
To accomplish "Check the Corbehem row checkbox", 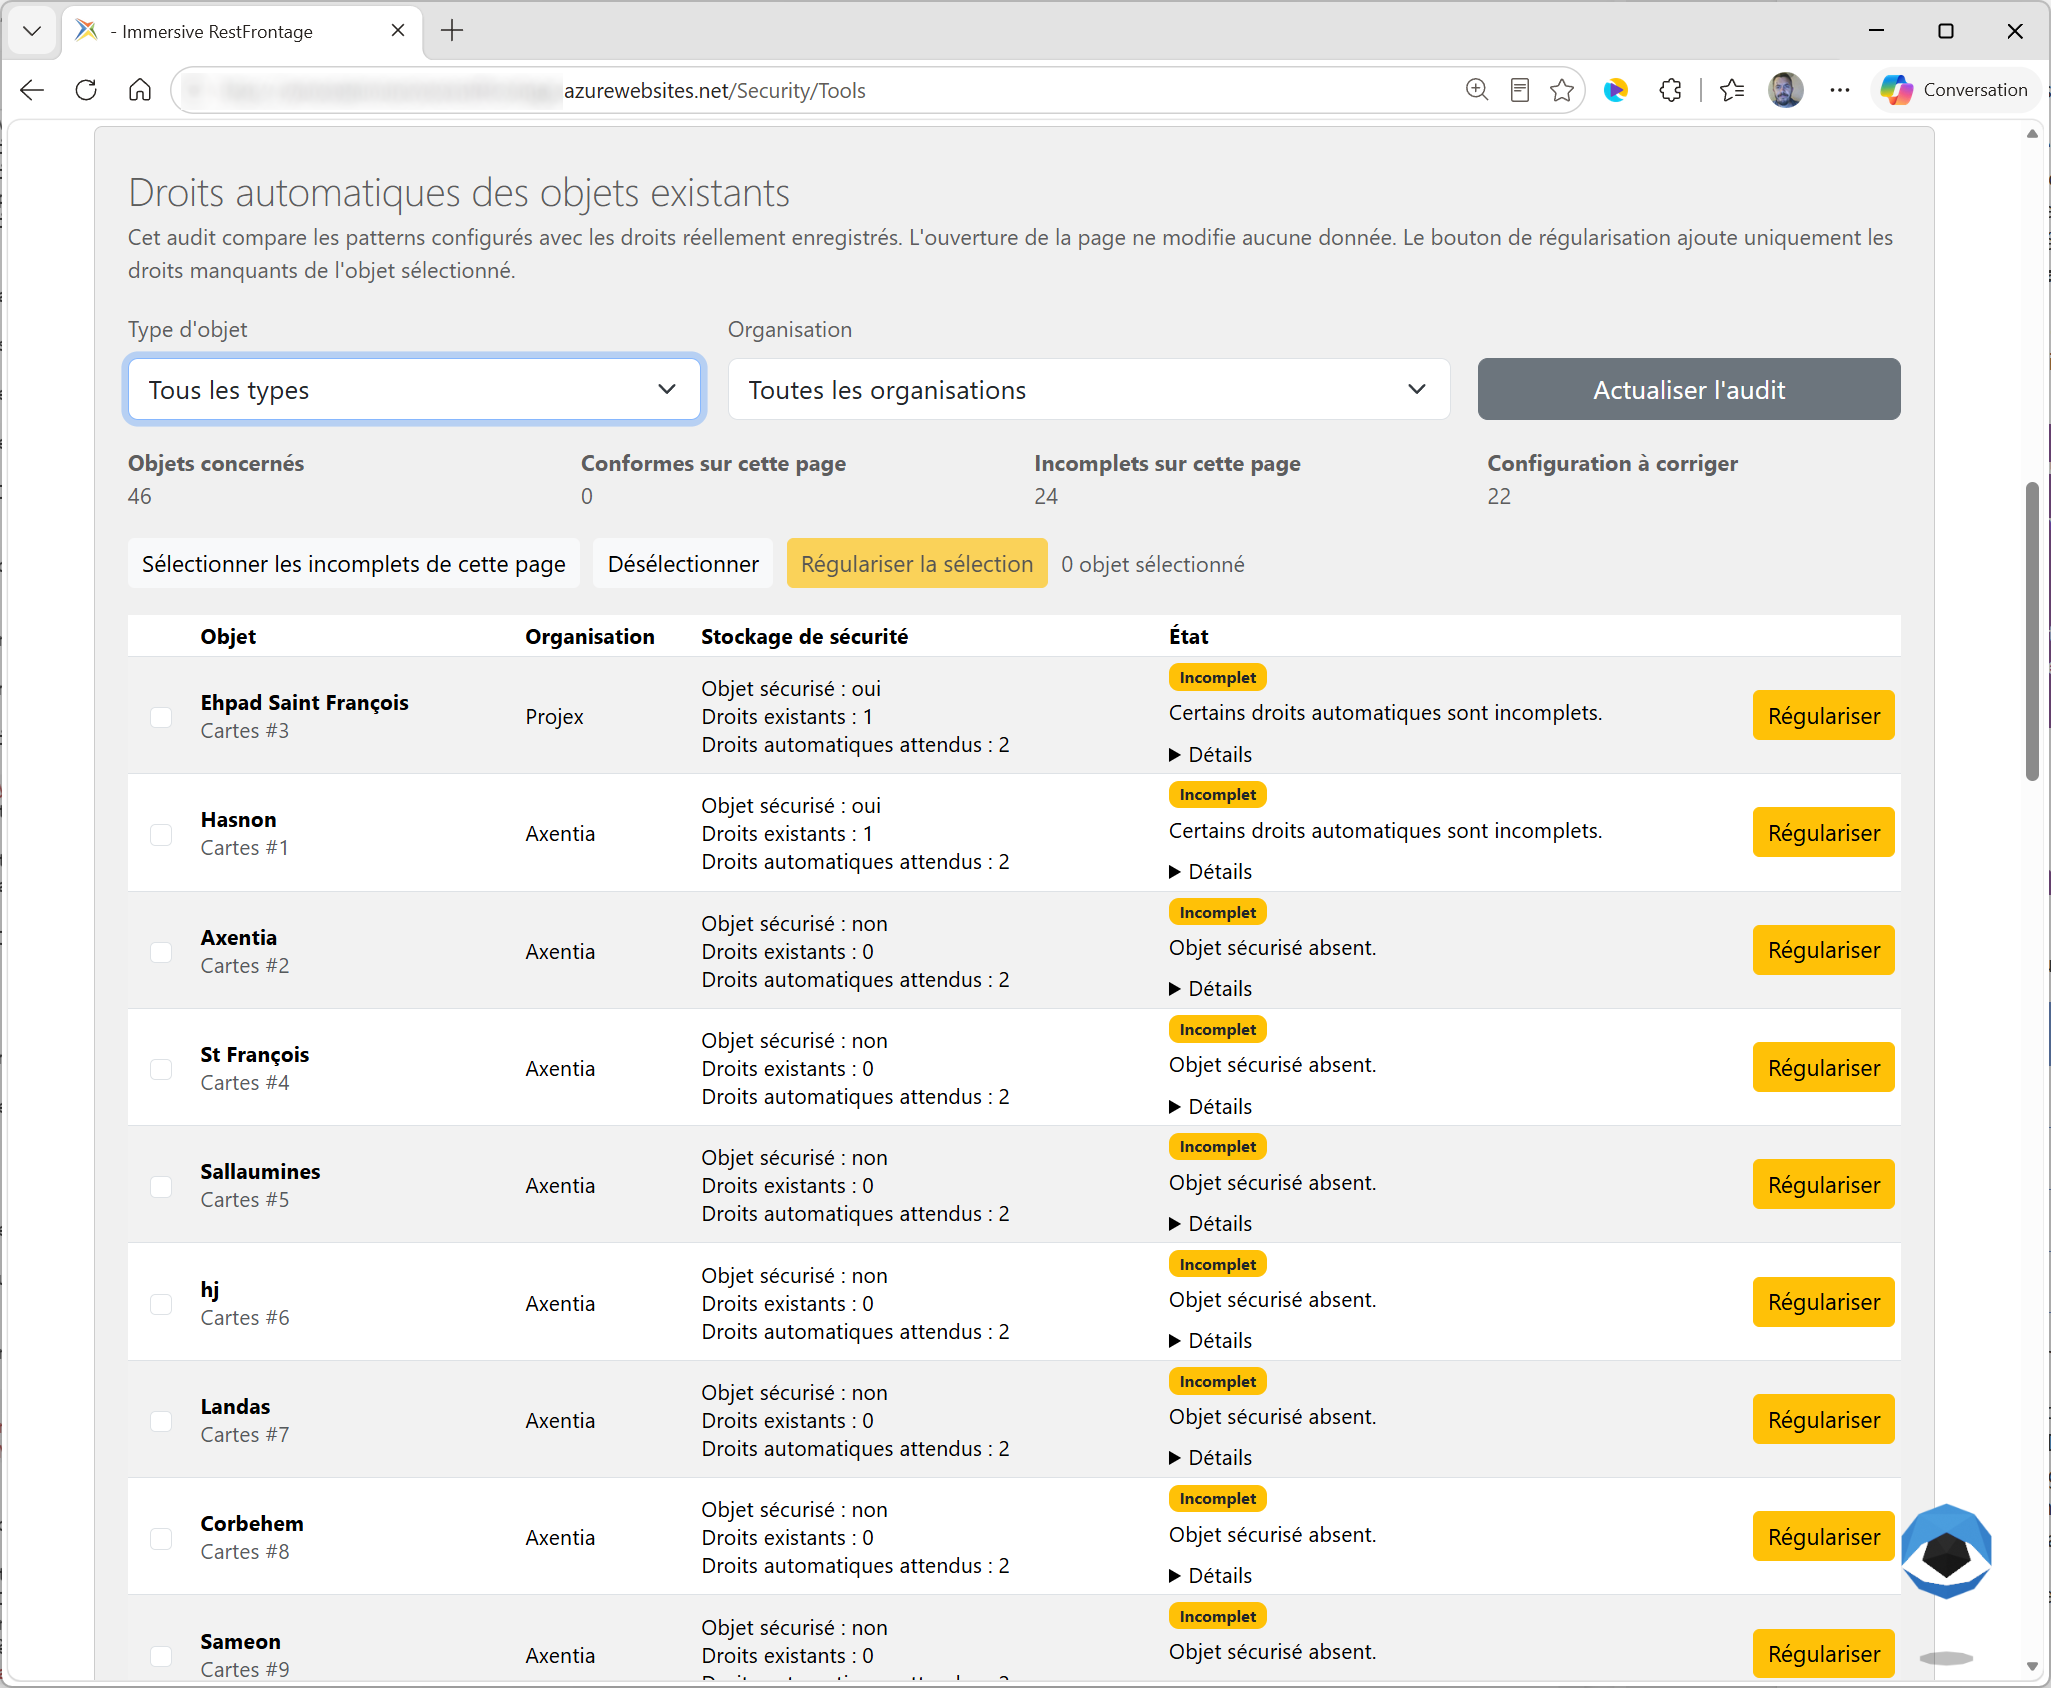I will point(161,1538).
